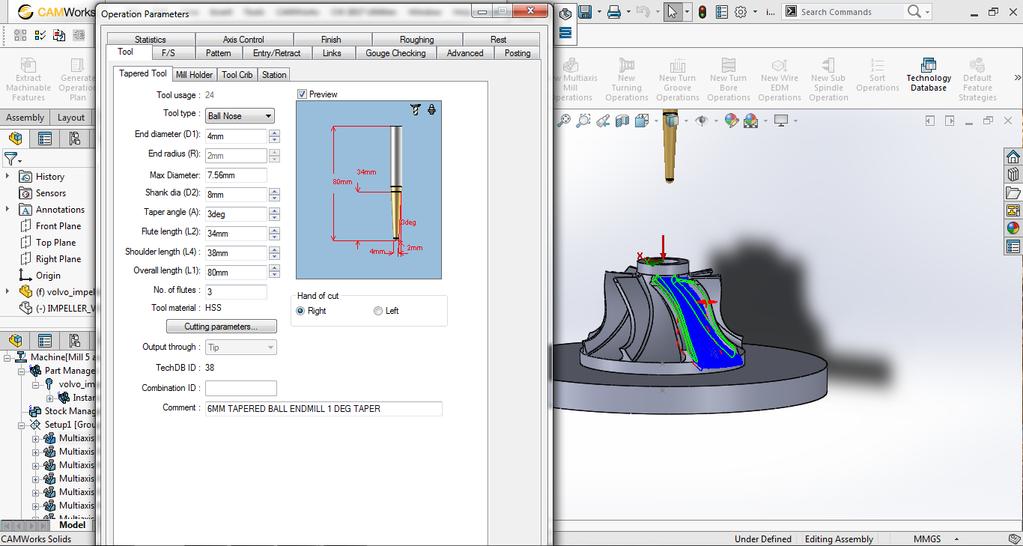Click the Max Diameter field
This screenshot has height=546, width=1023.
click(236, 175)
